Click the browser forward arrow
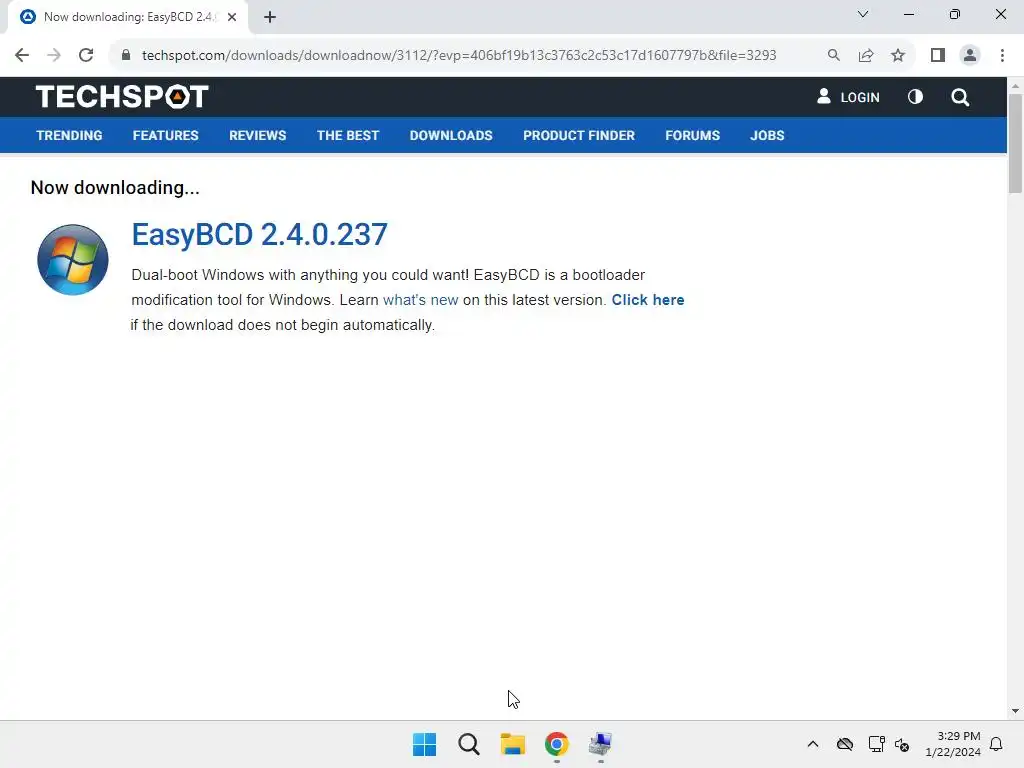Image resolution: width=1024 pixels, height=768 pixels. [x=54, y=56]
